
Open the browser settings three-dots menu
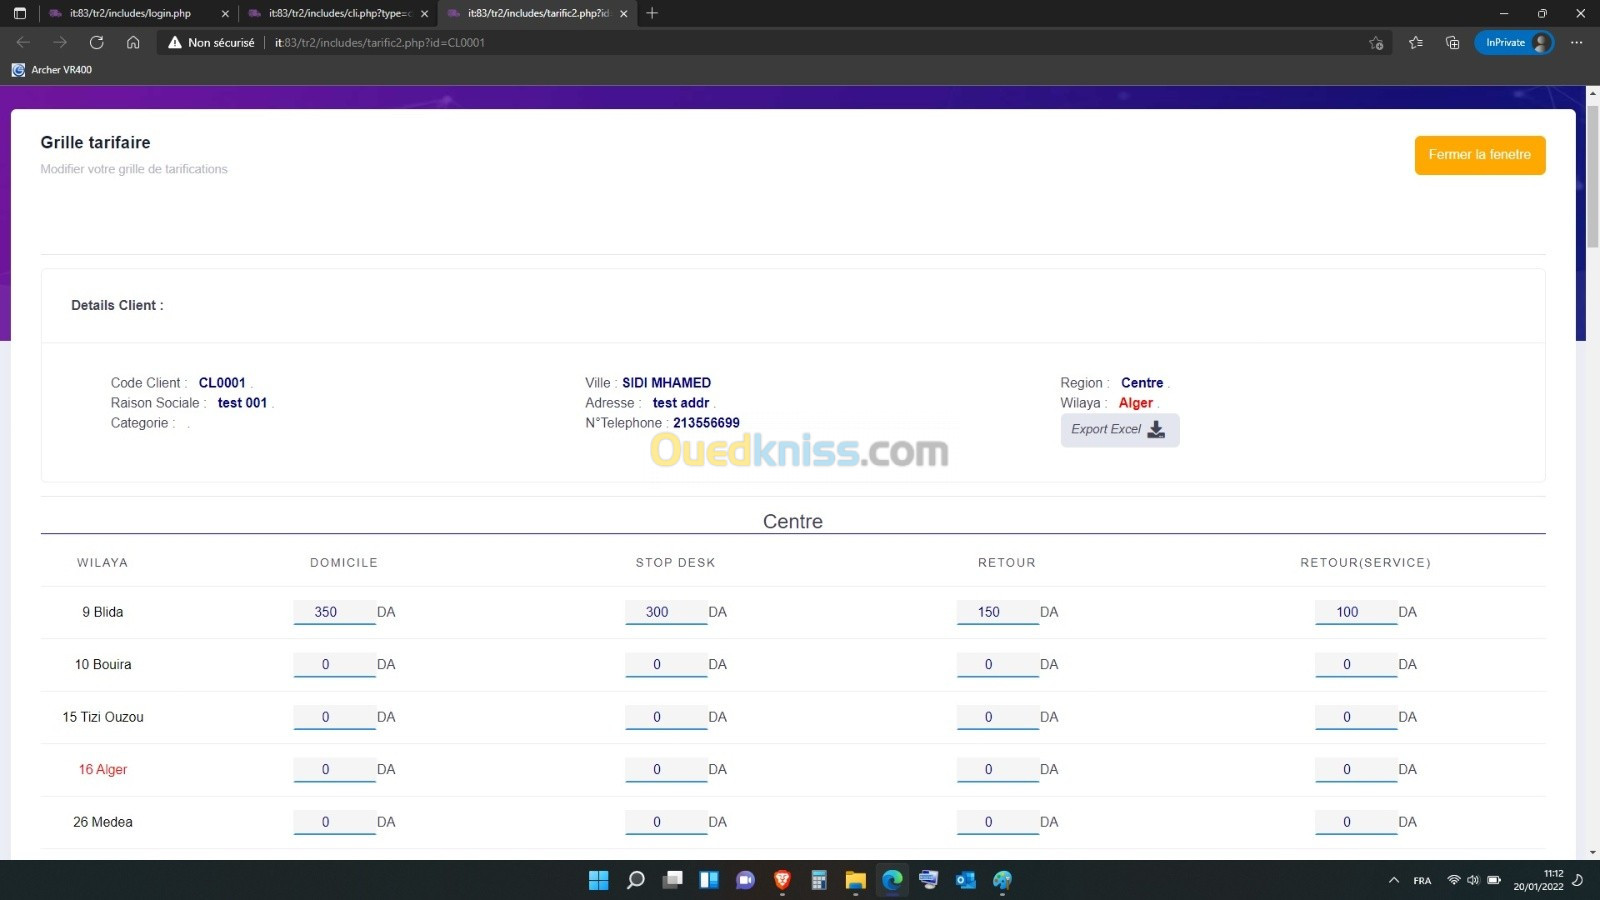pyautogui.click(x=1577, y=42)
